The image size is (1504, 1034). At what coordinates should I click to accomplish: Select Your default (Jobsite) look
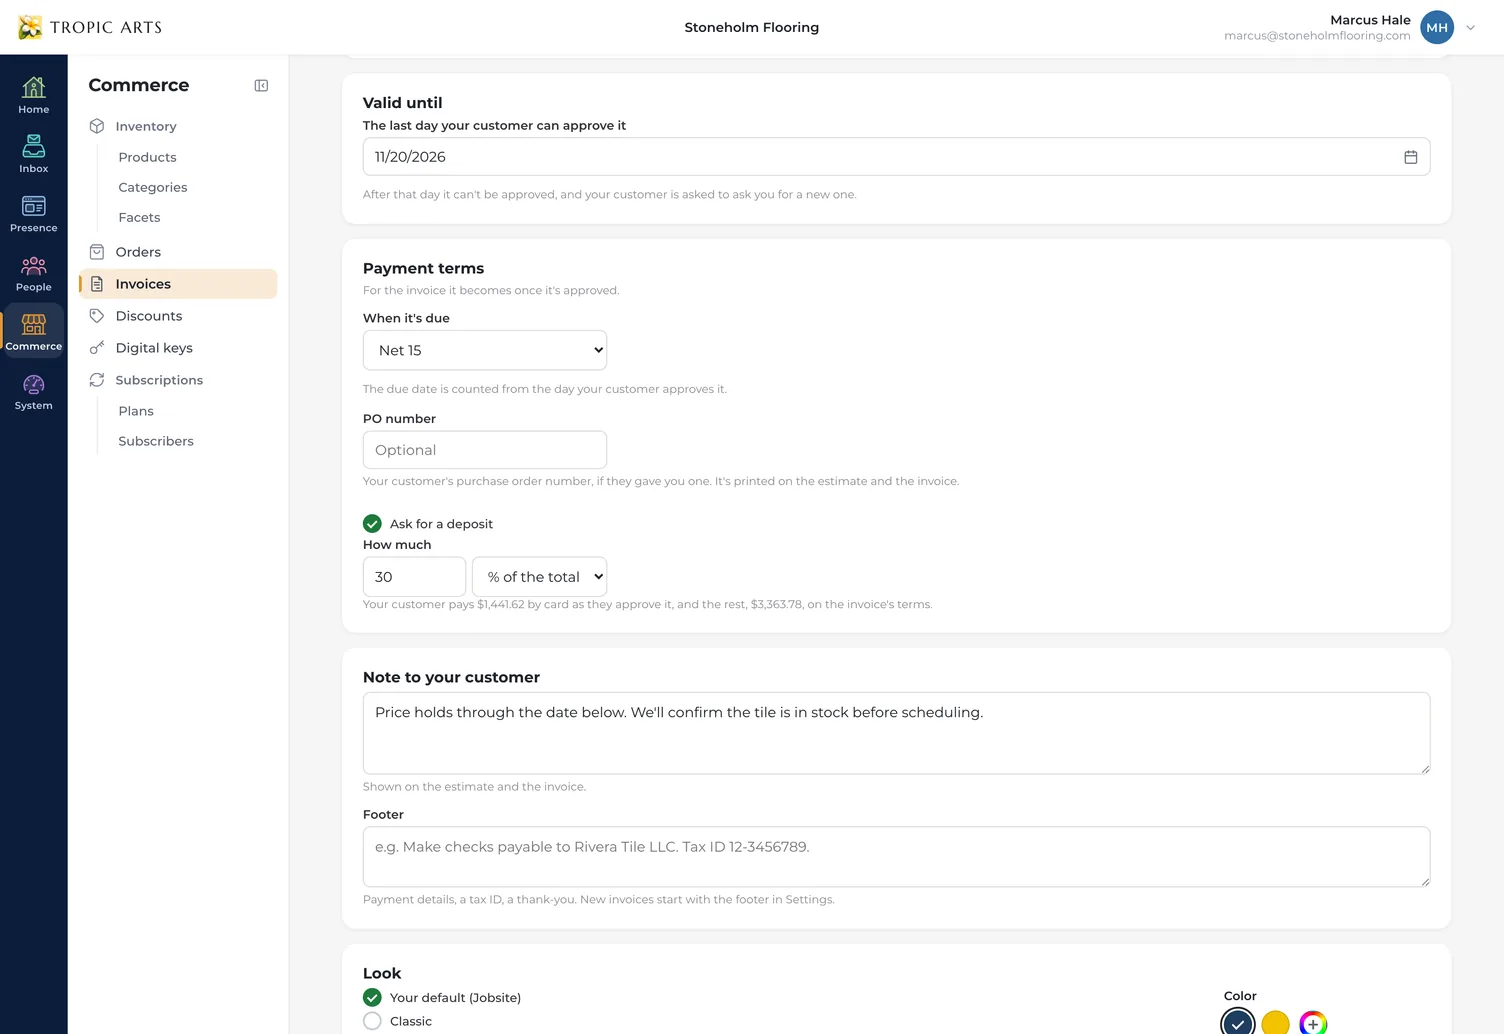372,998
